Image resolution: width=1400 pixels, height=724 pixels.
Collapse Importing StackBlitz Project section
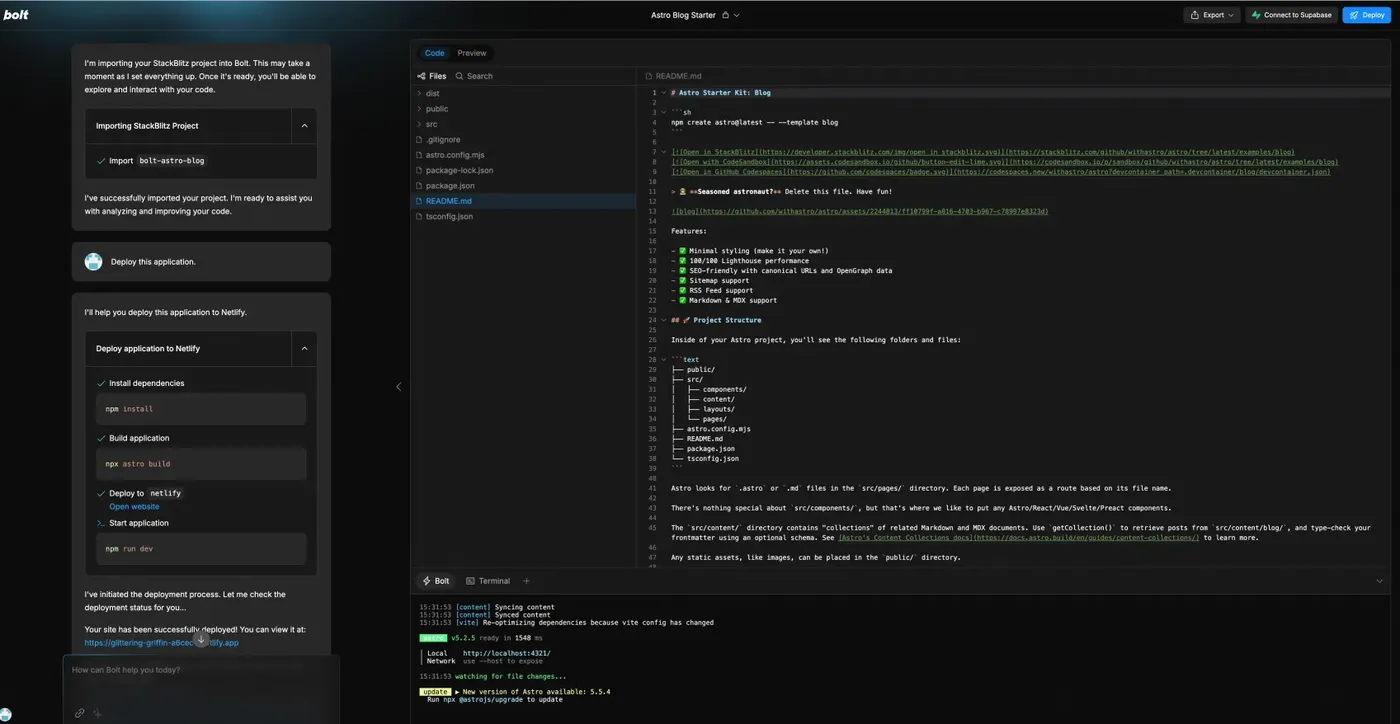point(304,126)
